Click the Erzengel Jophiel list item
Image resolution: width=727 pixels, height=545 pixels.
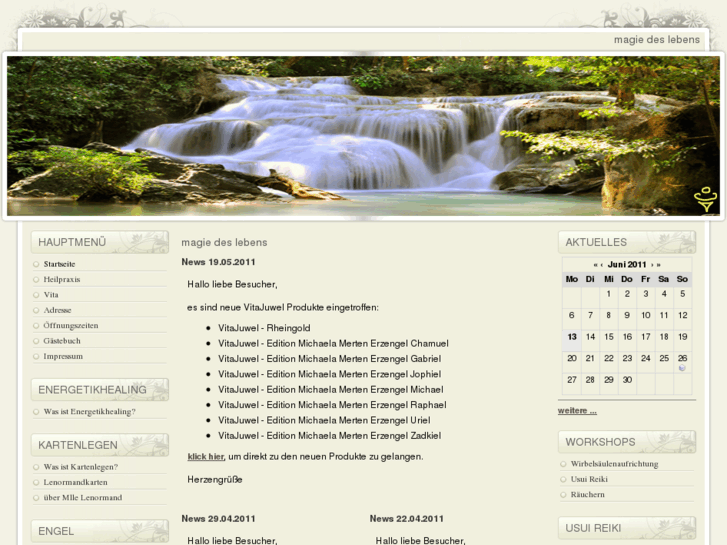click(330, 374)
